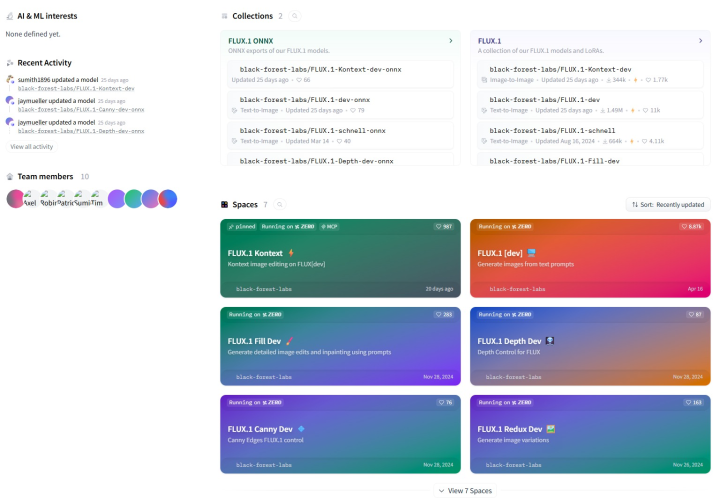The height and width of the screenshot is (503, 720).
Task: Click the heart count on FLUX.1 Redux Dev
Action: 693,402
